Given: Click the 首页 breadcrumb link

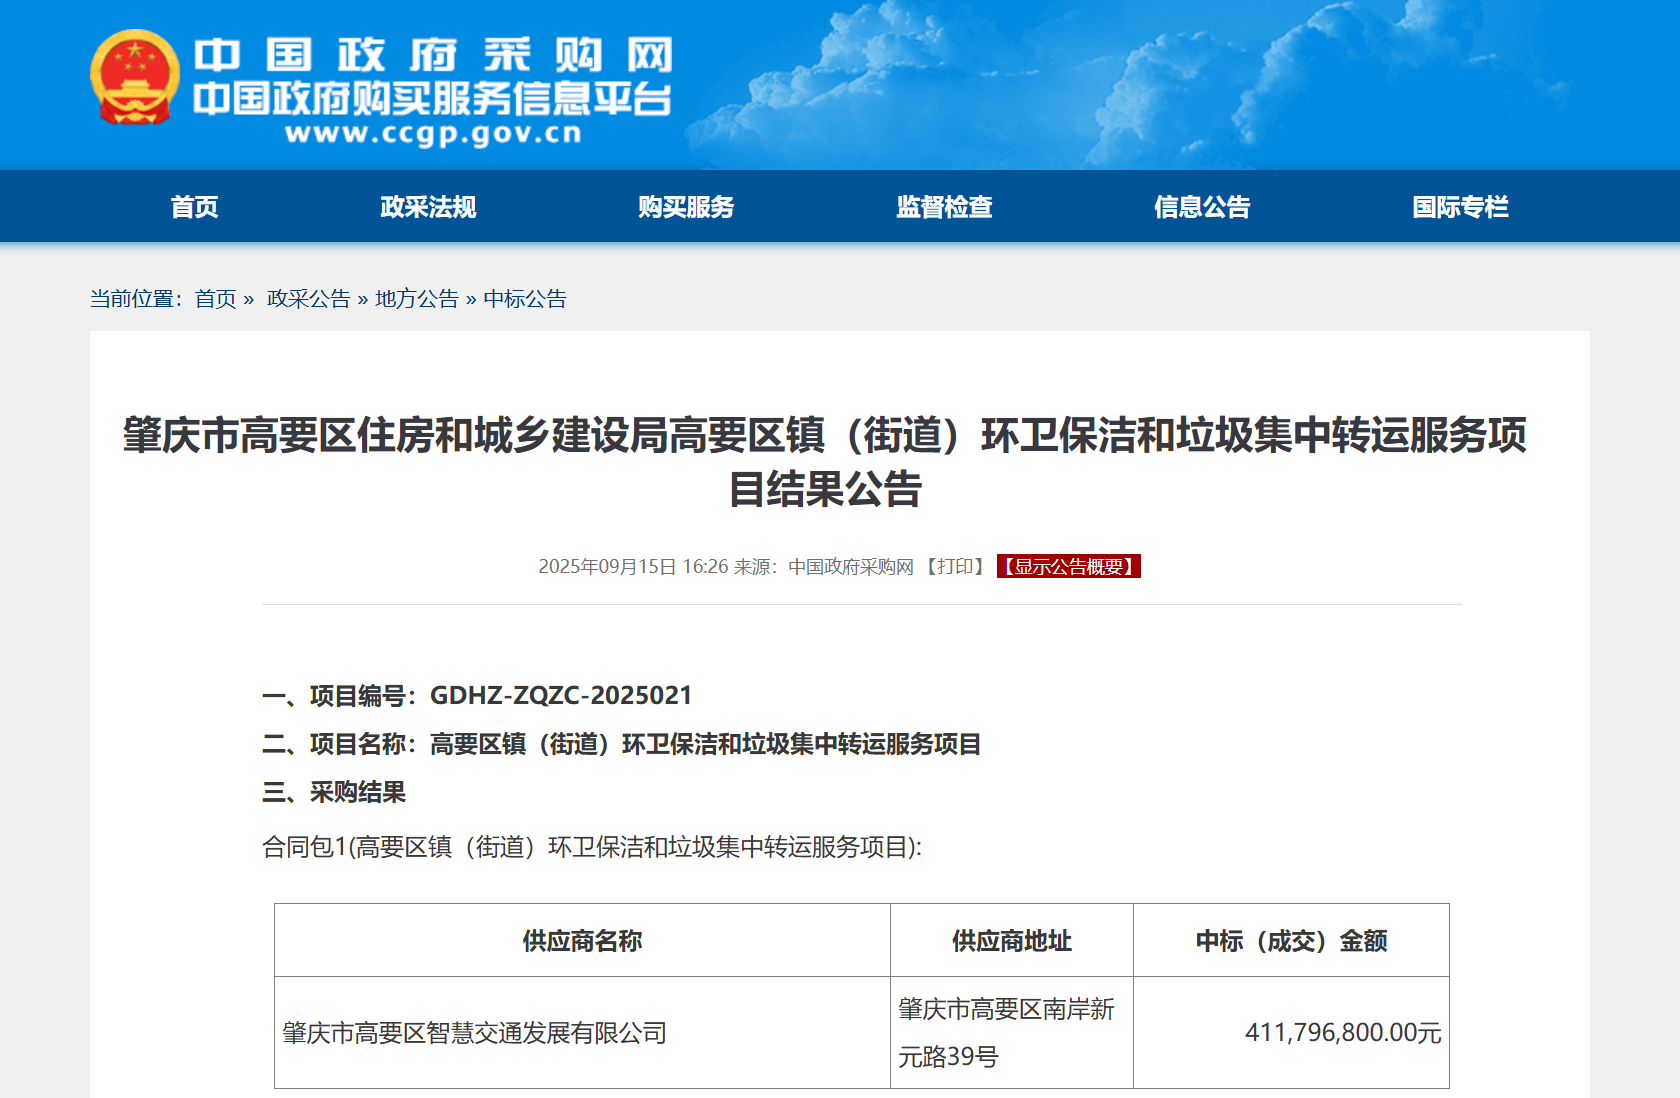Looking at the screenshot, I should coord(215,299).
